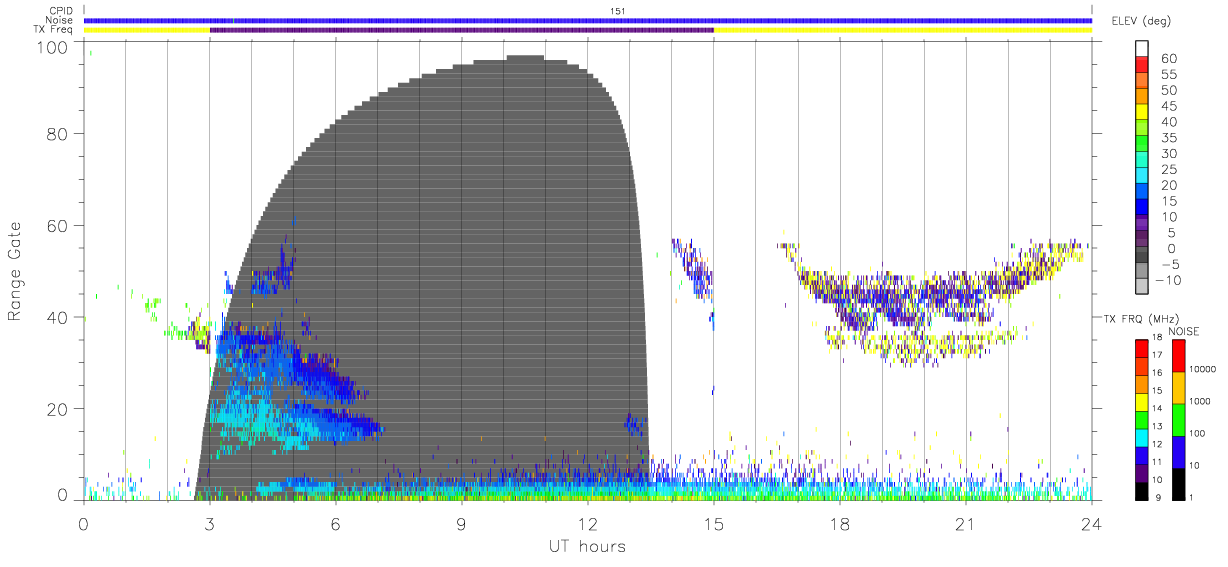Click x-axis tick label 3
Screen dimensions: 1228x567
(x=210, y=524)
